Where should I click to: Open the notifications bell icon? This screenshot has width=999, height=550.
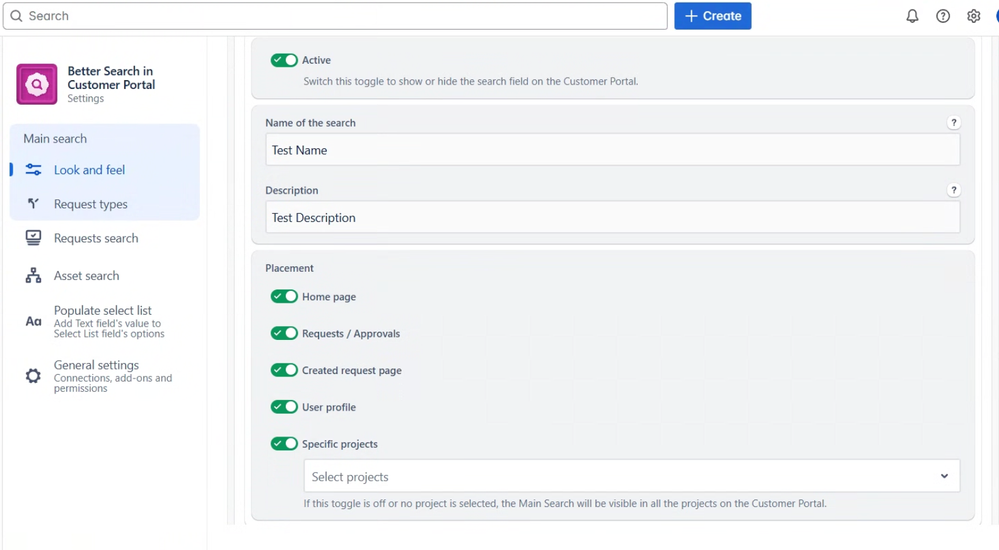tap(912, 16)
